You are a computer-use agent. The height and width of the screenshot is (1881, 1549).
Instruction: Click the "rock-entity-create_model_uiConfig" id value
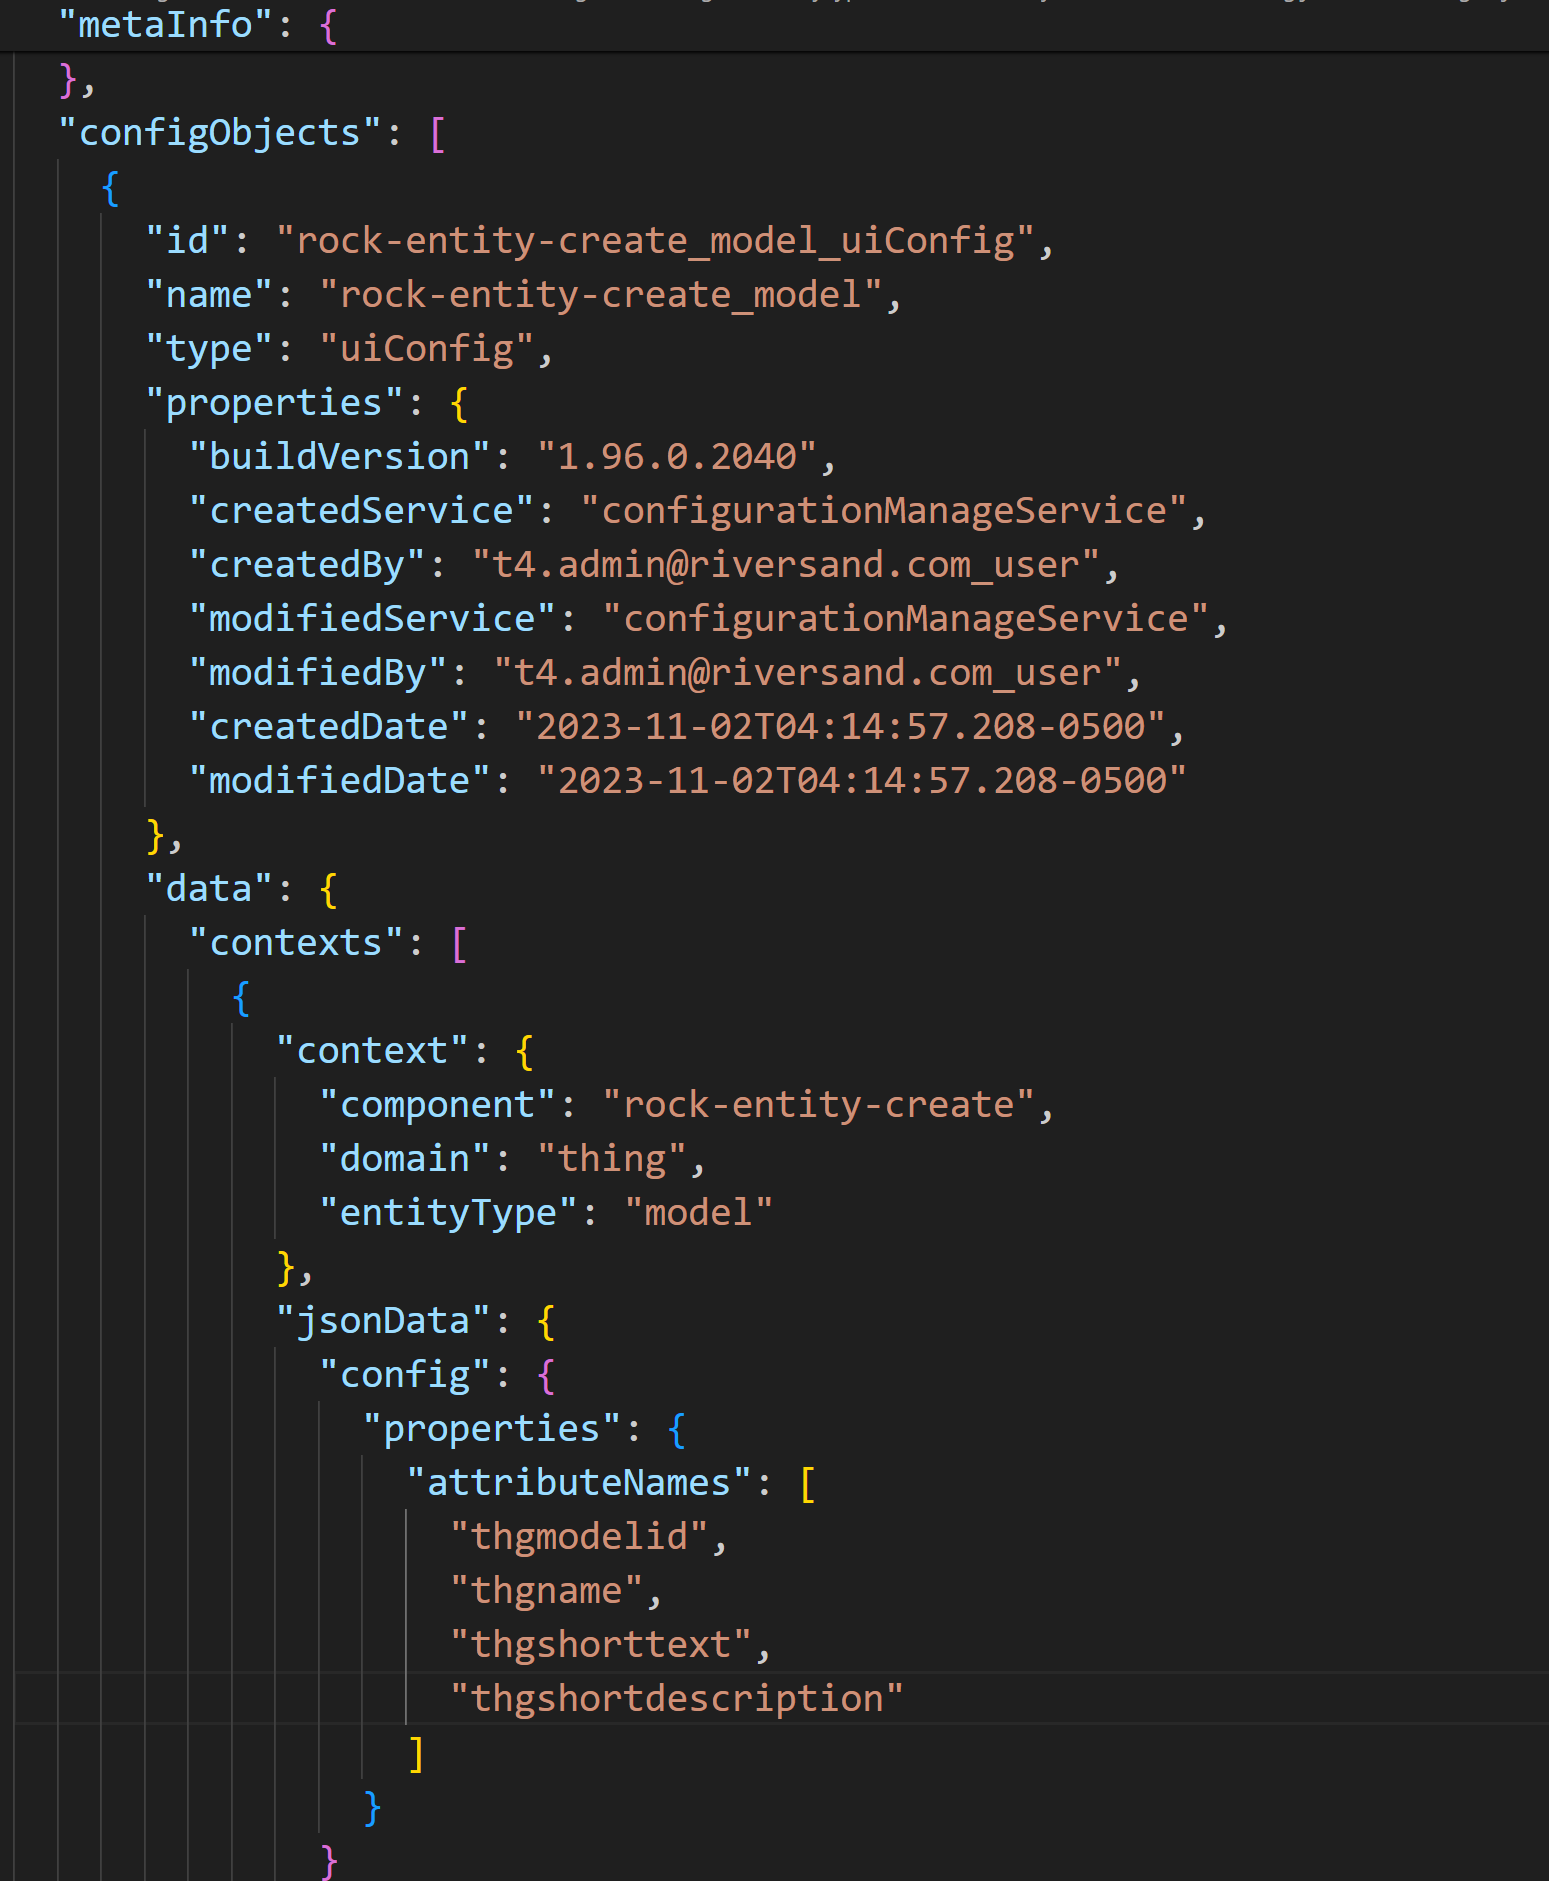(655, 241)
